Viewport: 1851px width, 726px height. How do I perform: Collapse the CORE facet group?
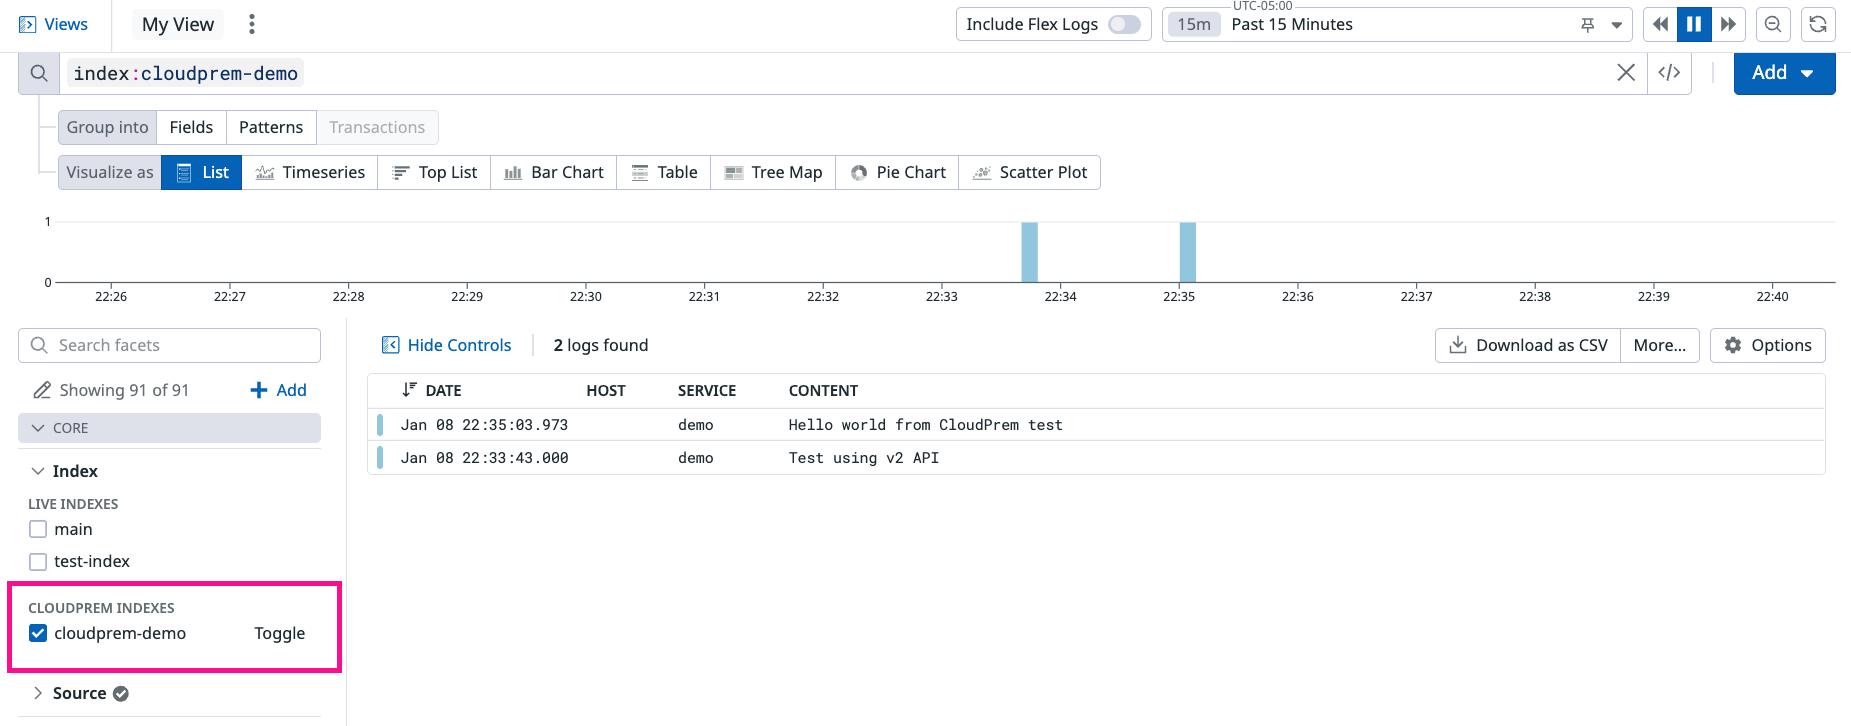pos(38,428)
